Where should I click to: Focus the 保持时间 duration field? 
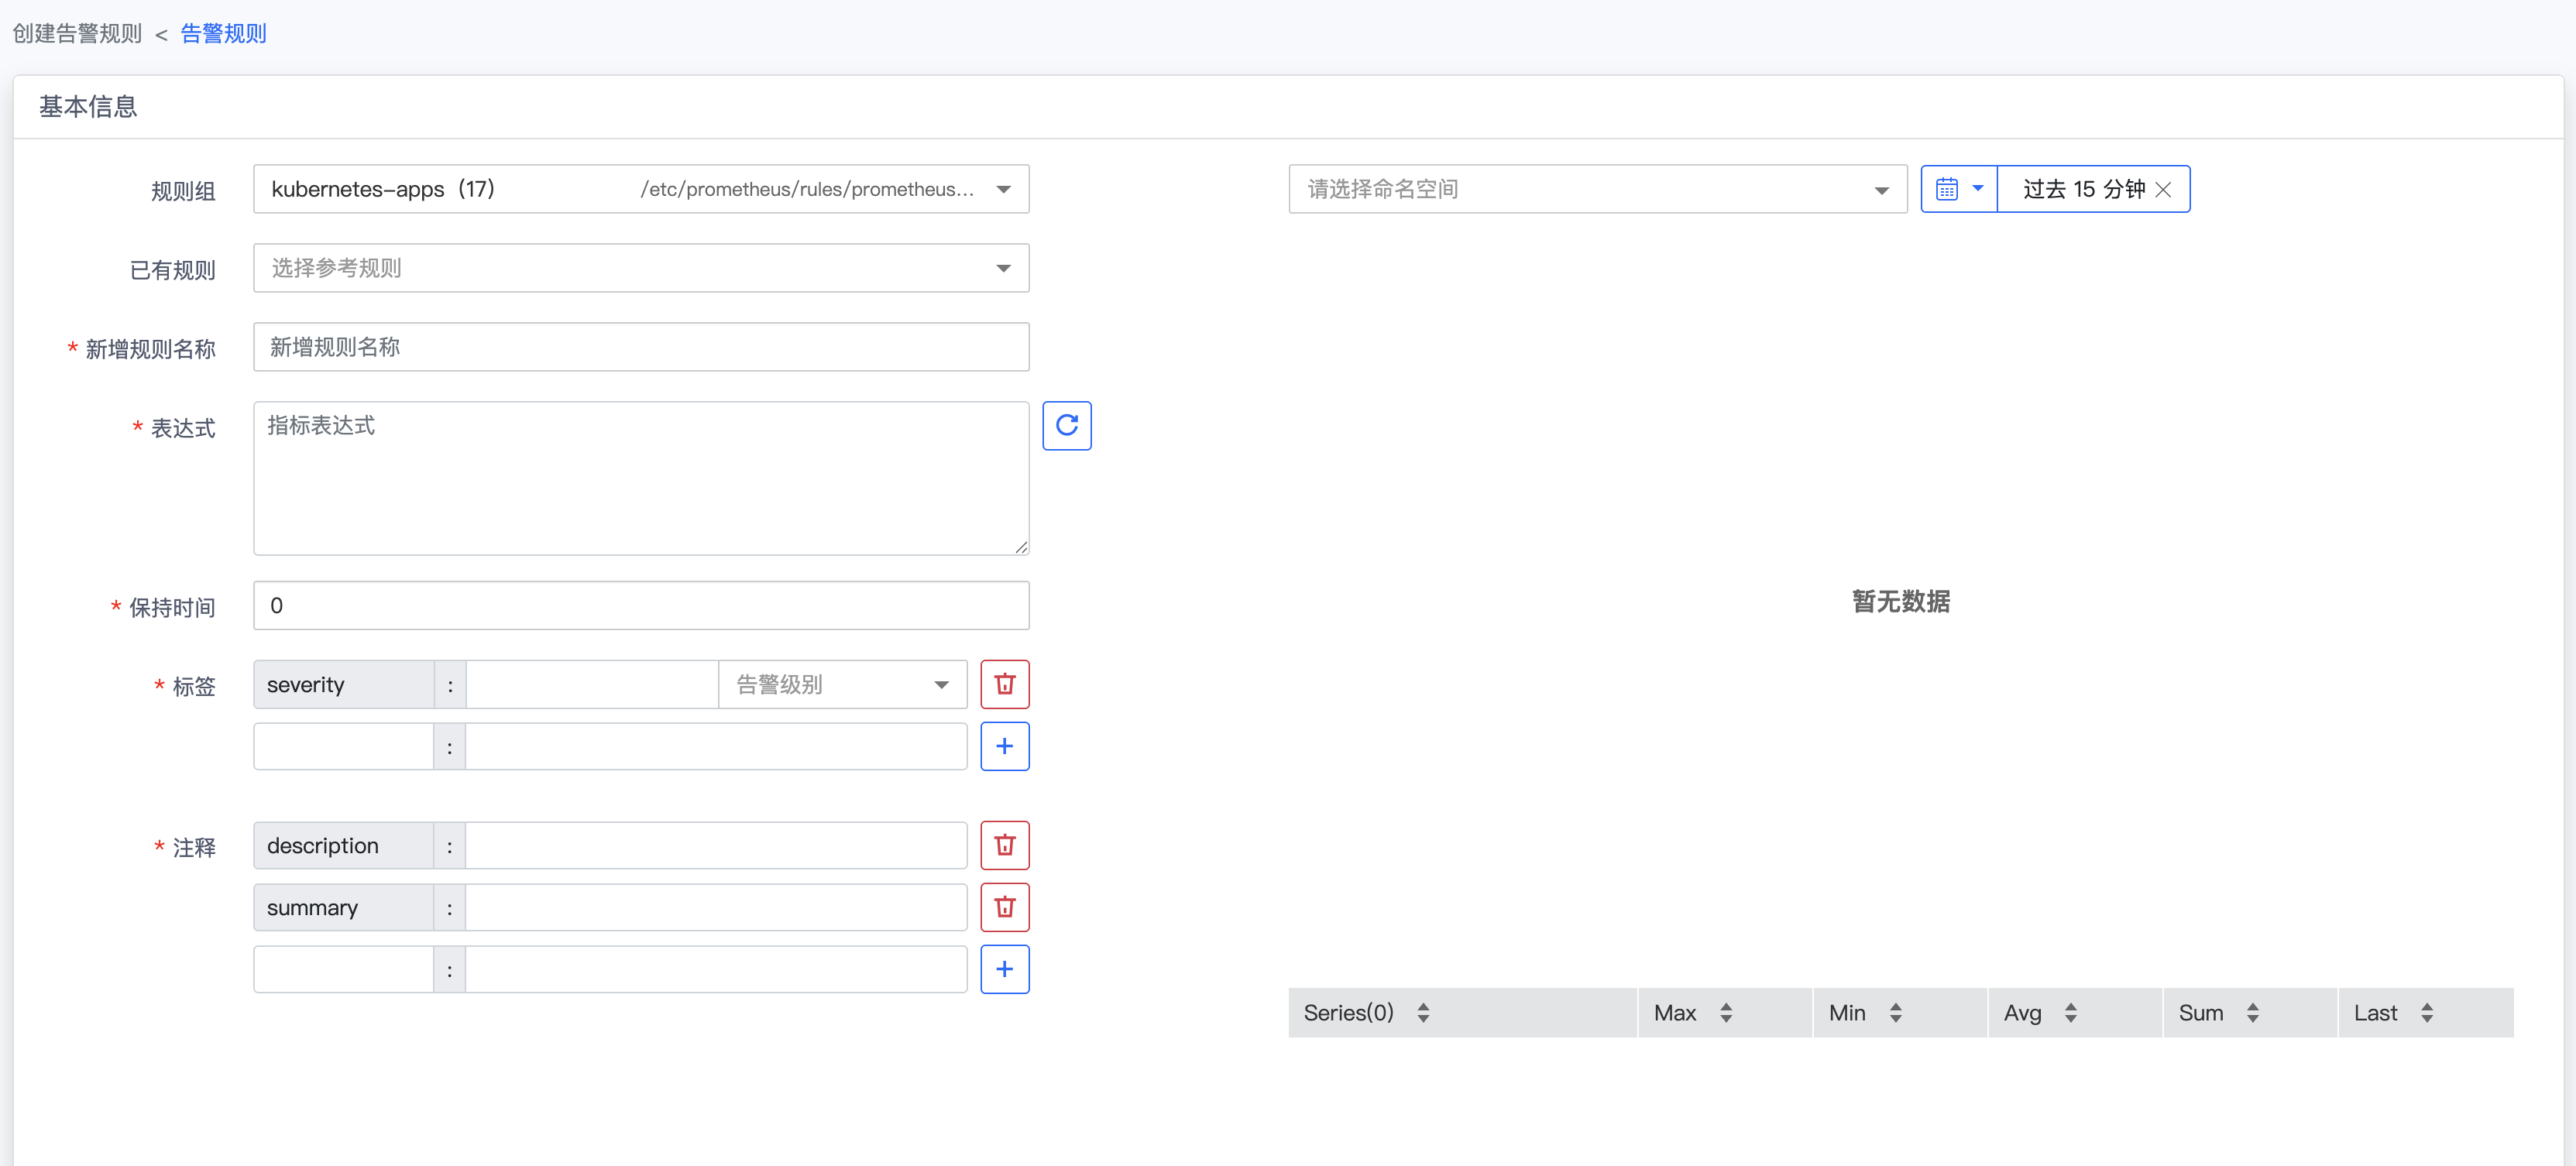tap(641, 606)
